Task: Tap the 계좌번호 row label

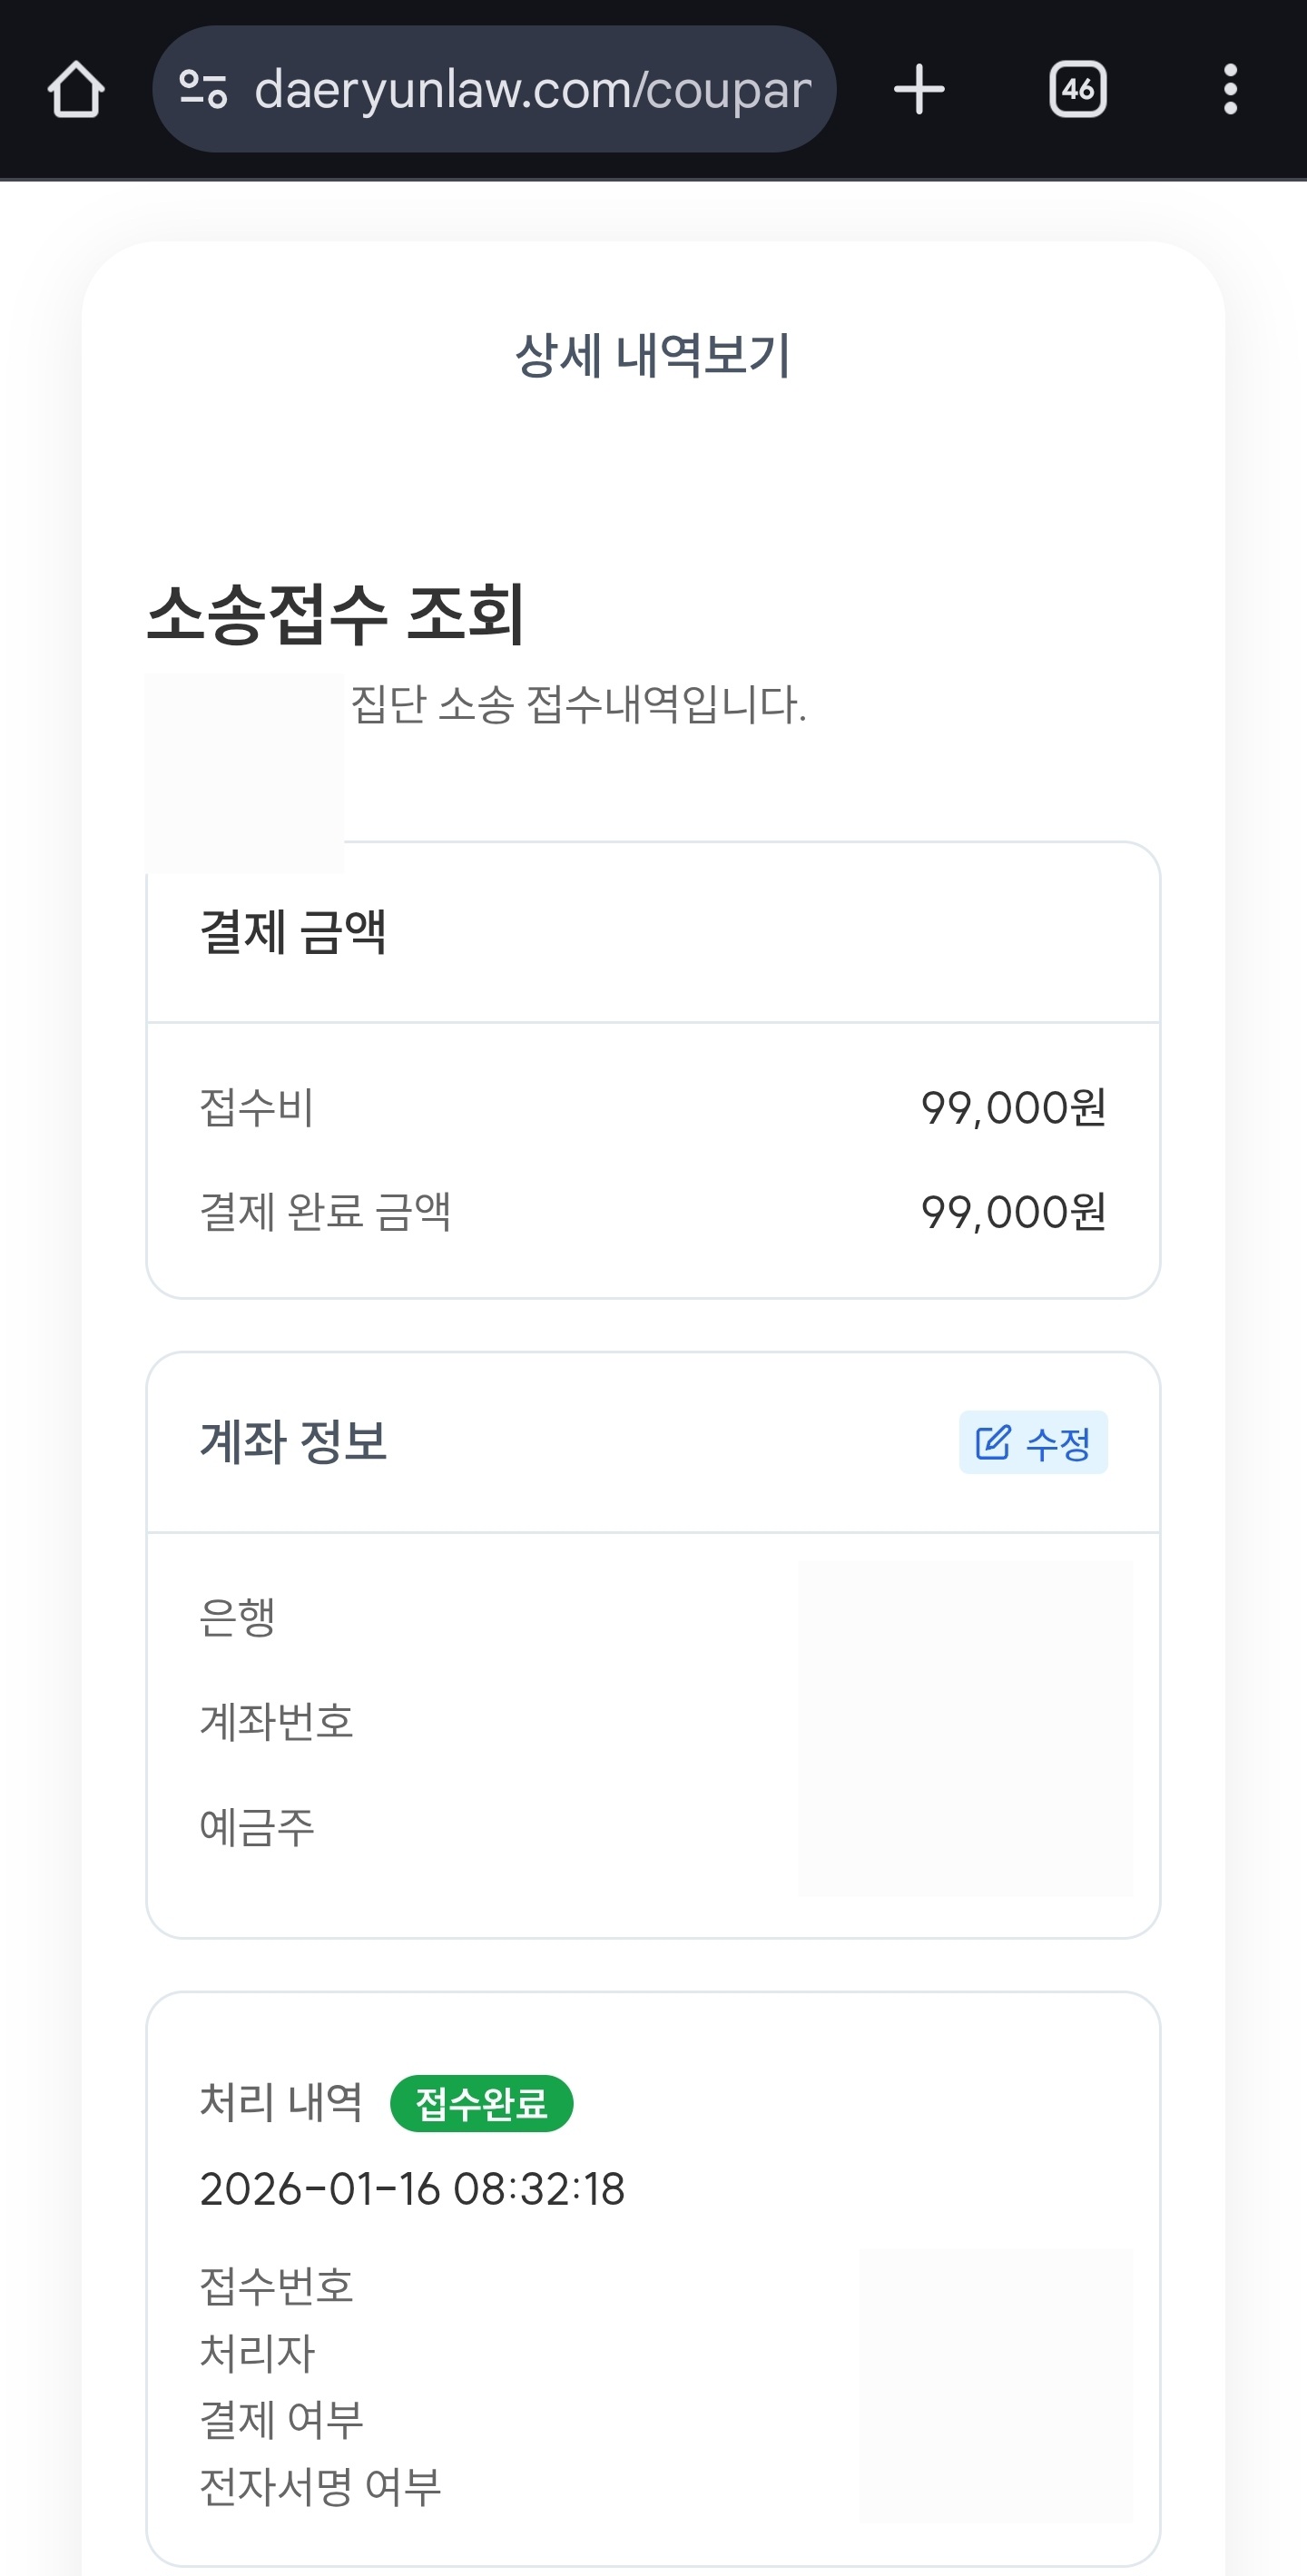Action: pyautogui.click(x=277, y=1722)
